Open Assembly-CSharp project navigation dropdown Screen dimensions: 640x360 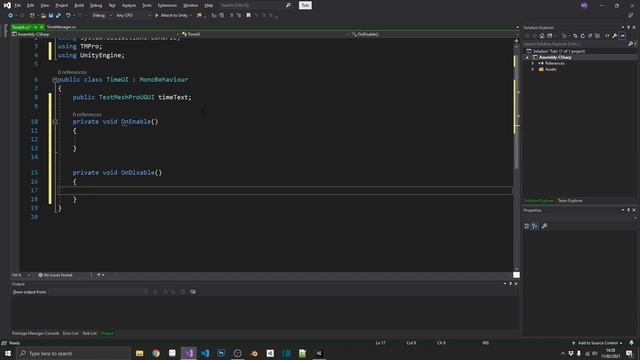pyautogui.click(x=96, y=34)
